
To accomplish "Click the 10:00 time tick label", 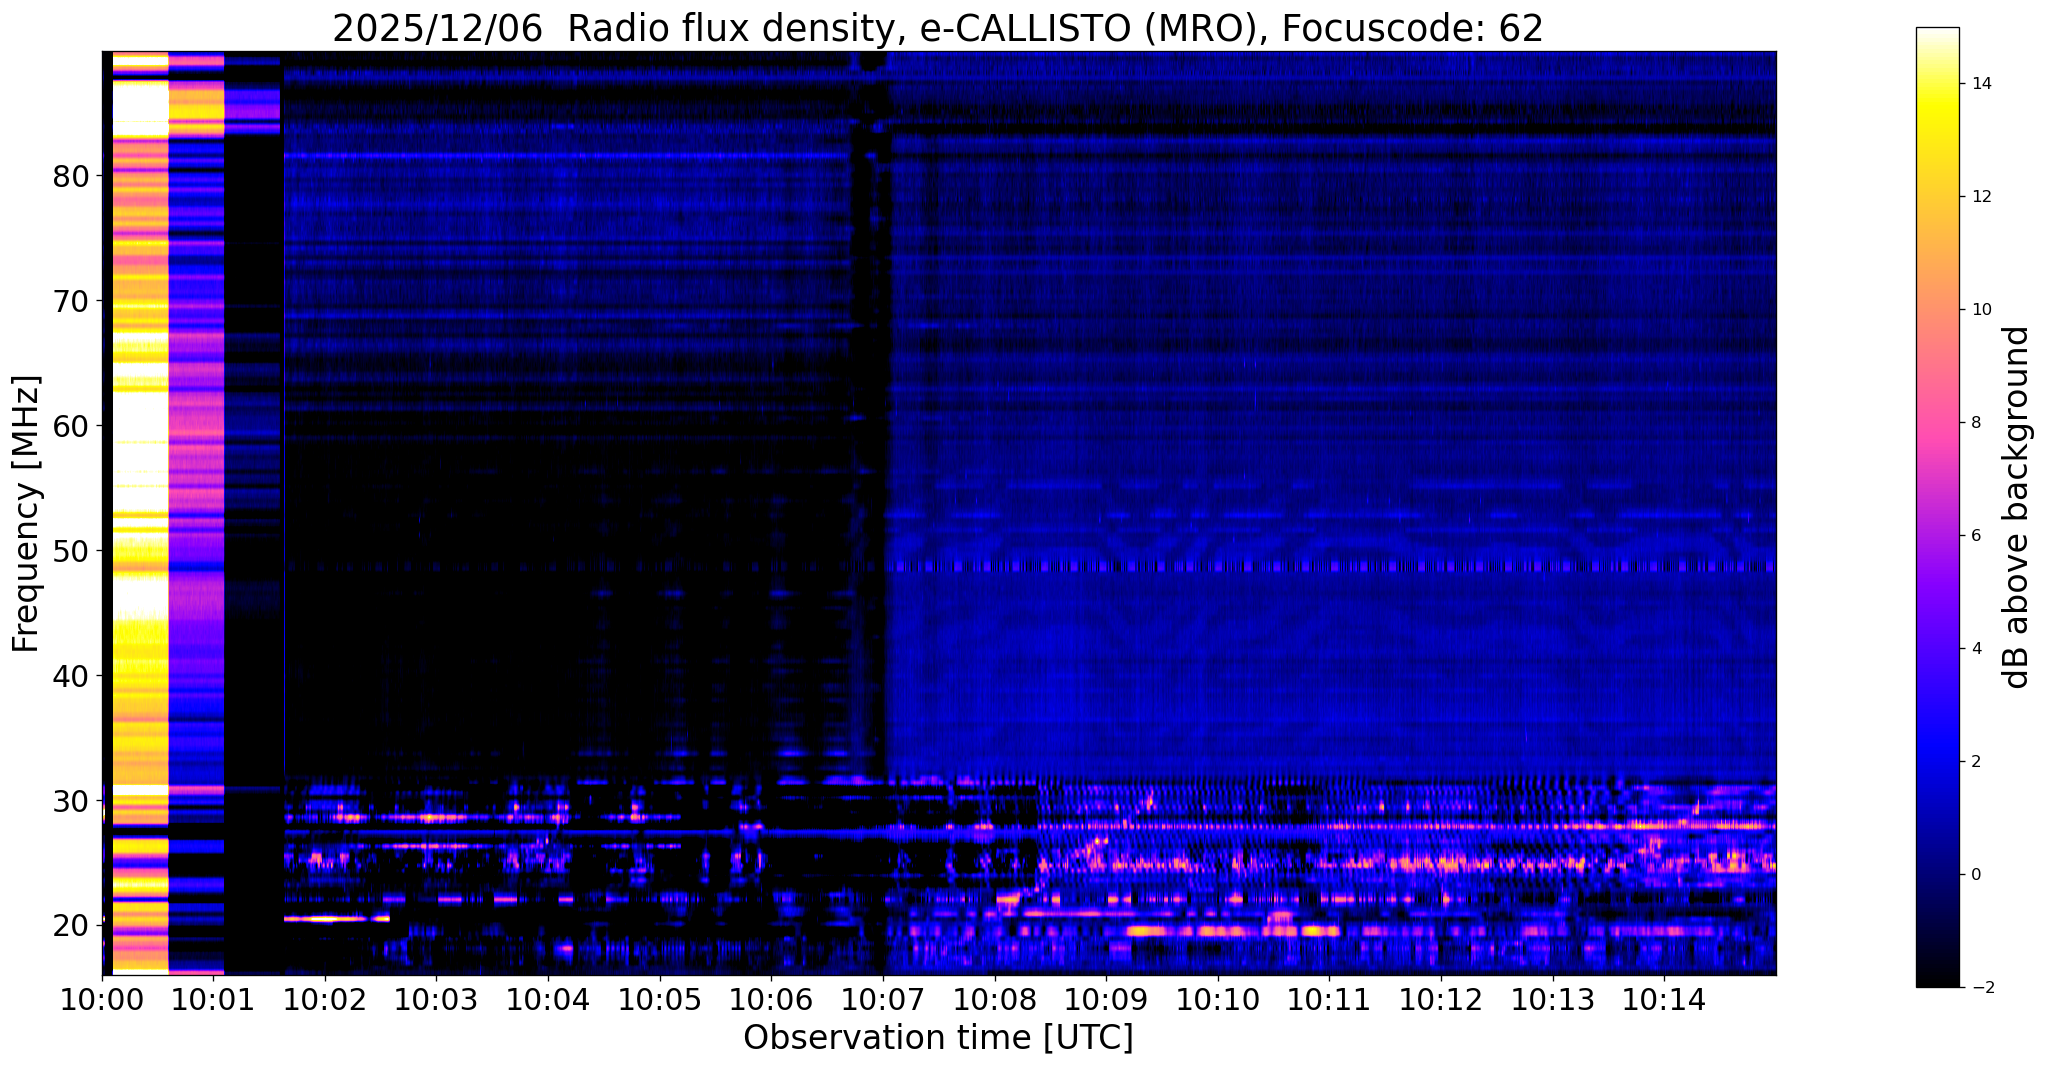I will (102, 999).
